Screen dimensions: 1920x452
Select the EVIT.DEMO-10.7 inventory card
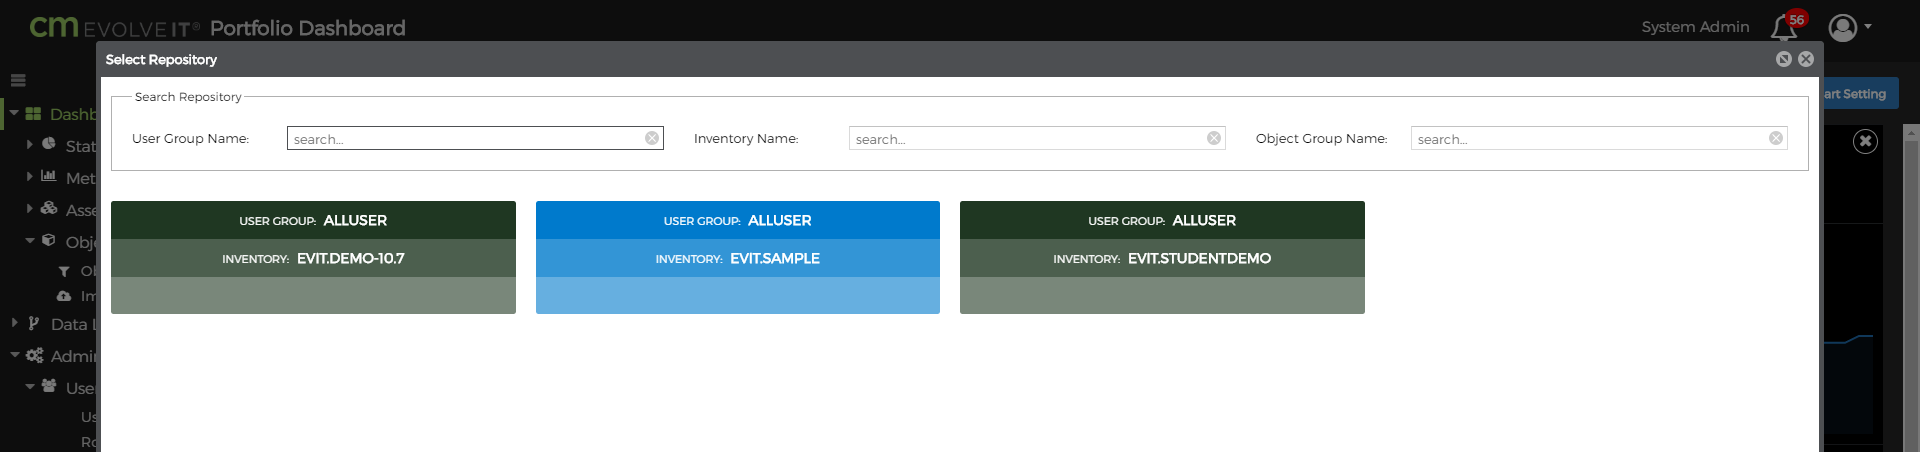point(313,257)
